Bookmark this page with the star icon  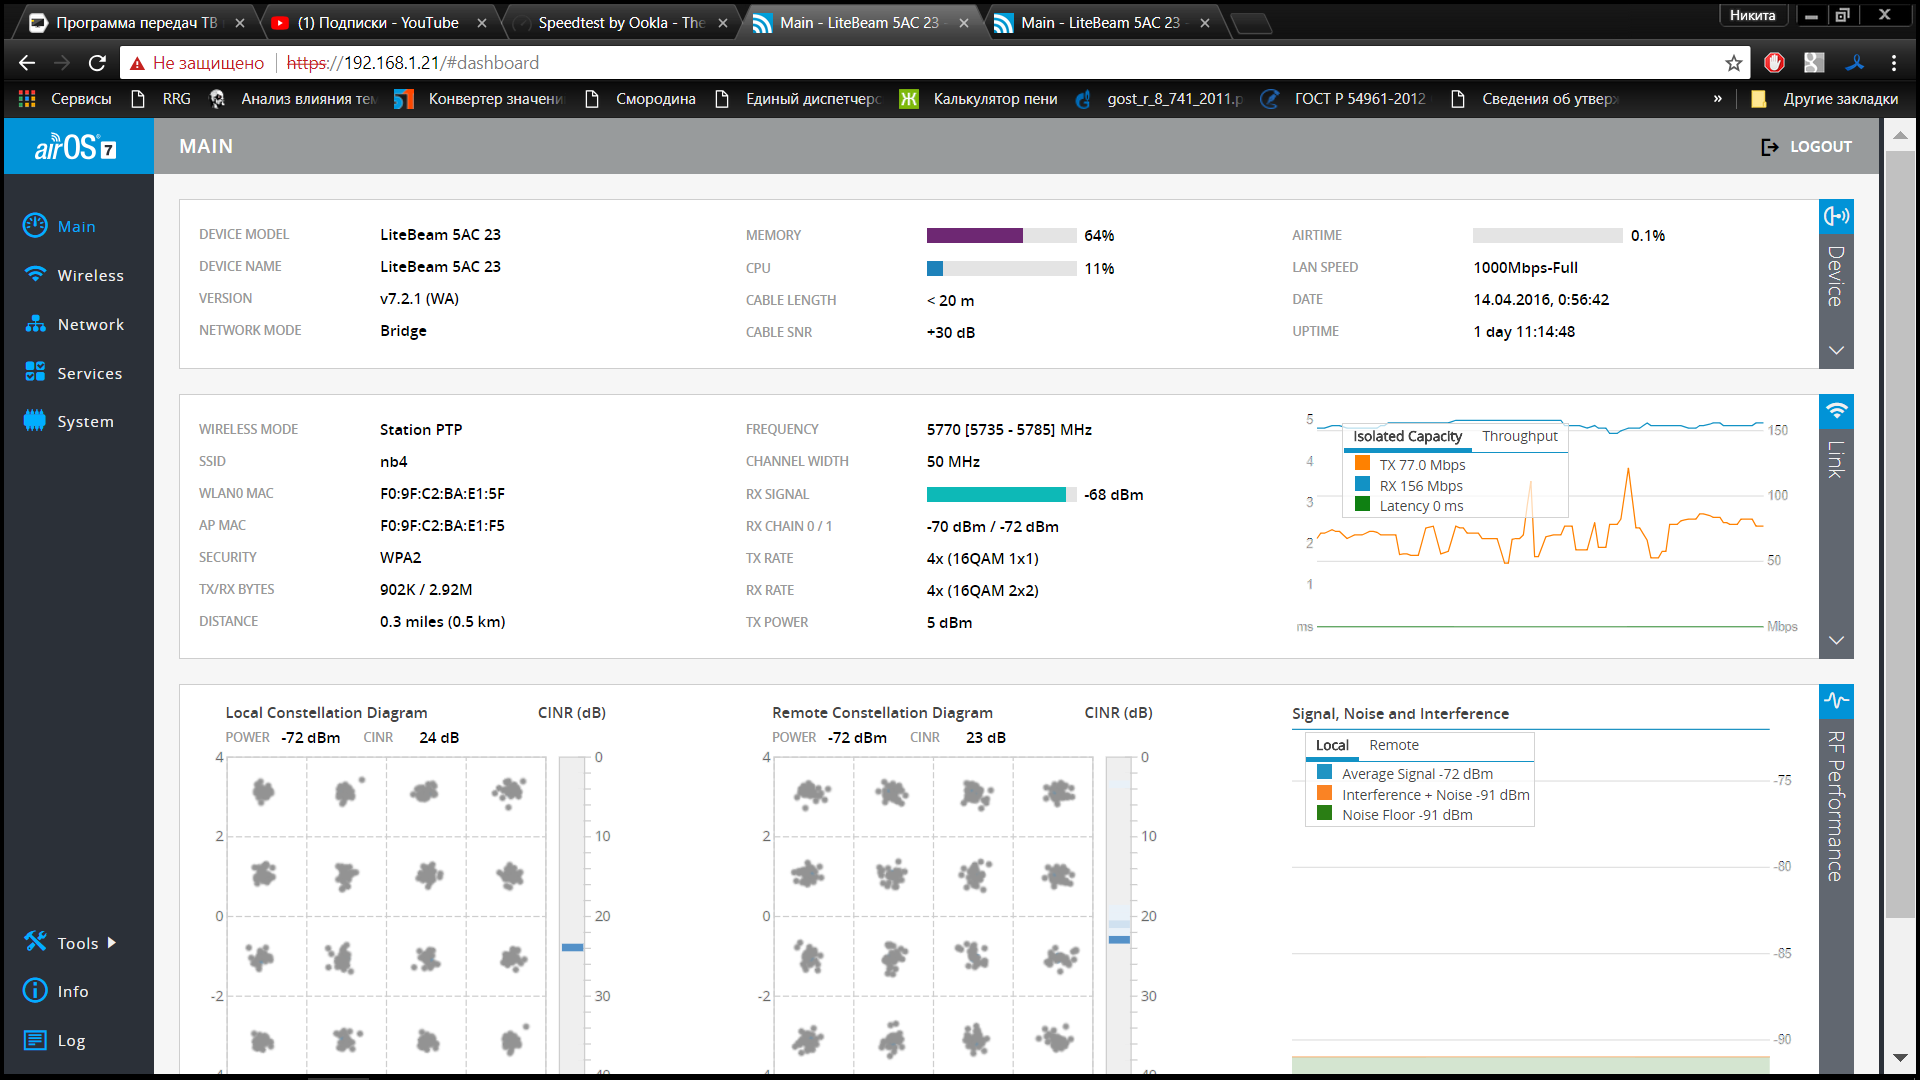click(x=1733, y=63)
